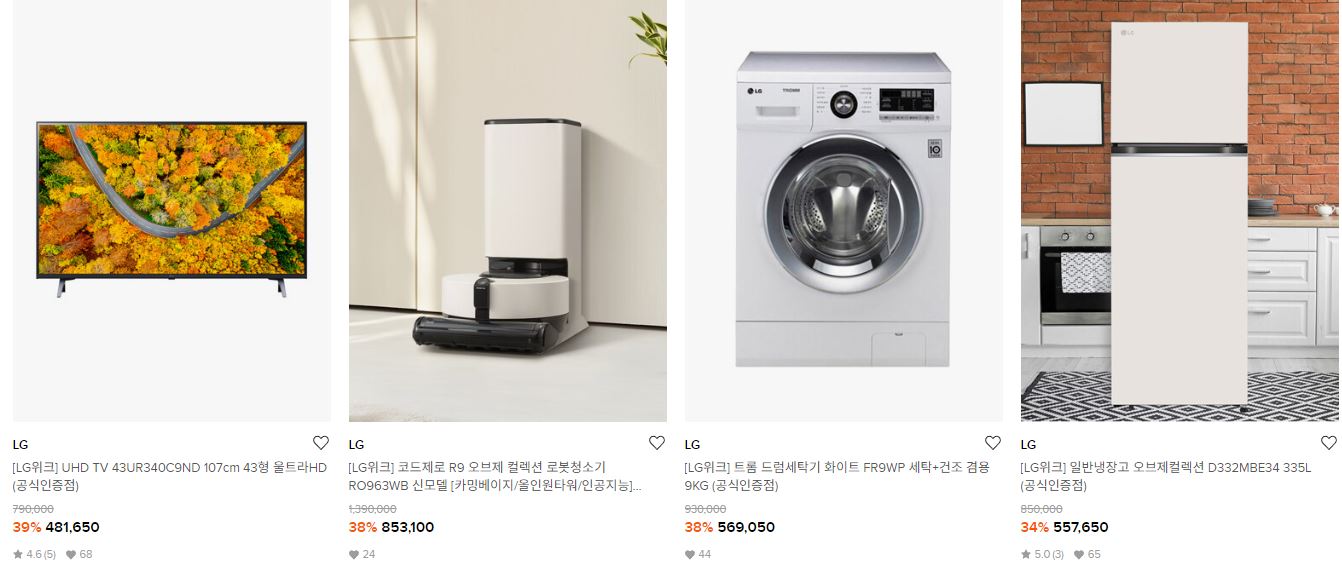Add the UHD TV 43UR340C9ND to wishlist
The width and height of the screenshot is (1342, 569).
point(320,443)
